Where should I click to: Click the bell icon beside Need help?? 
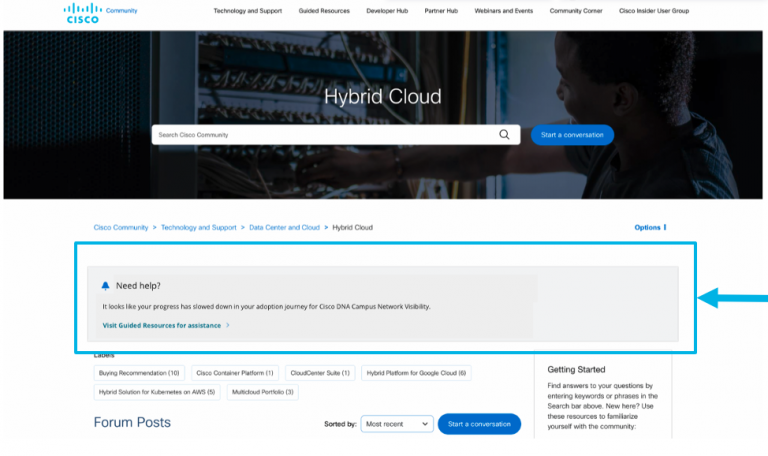click(106, 285)
